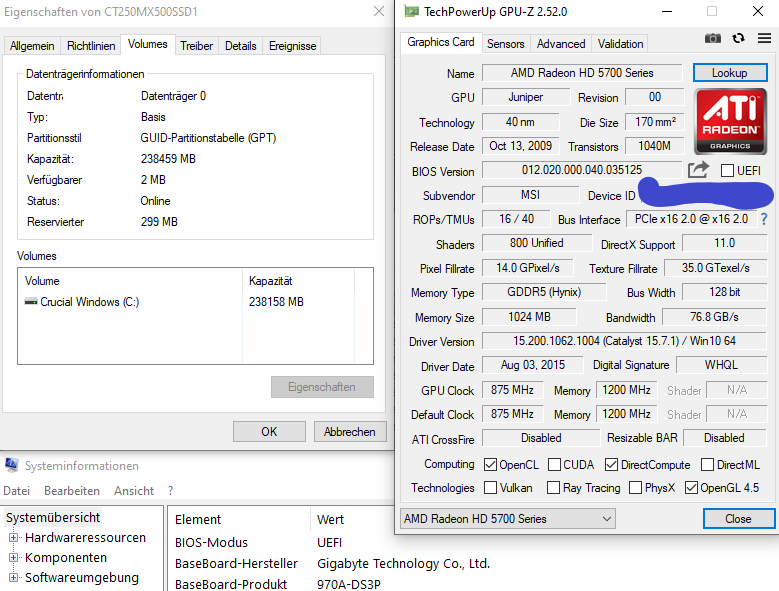Close the drive properties dialog
This screenshot has width=779, height=591.
coord(379,11)
